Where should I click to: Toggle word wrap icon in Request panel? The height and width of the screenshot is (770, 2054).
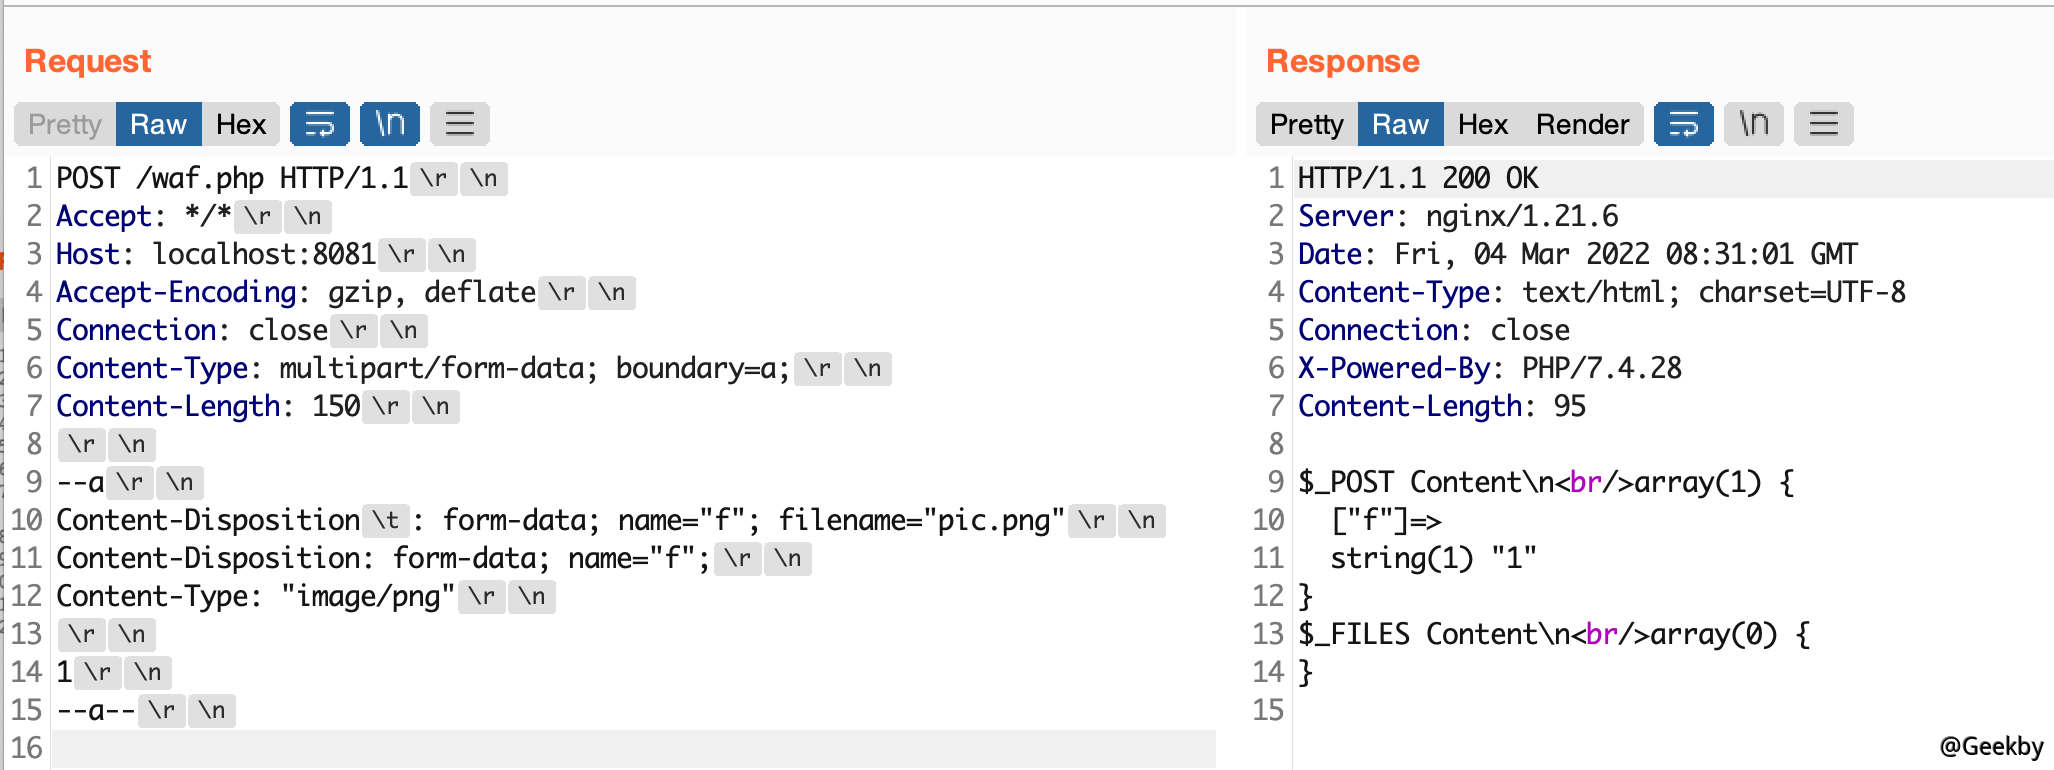point(320,124)
